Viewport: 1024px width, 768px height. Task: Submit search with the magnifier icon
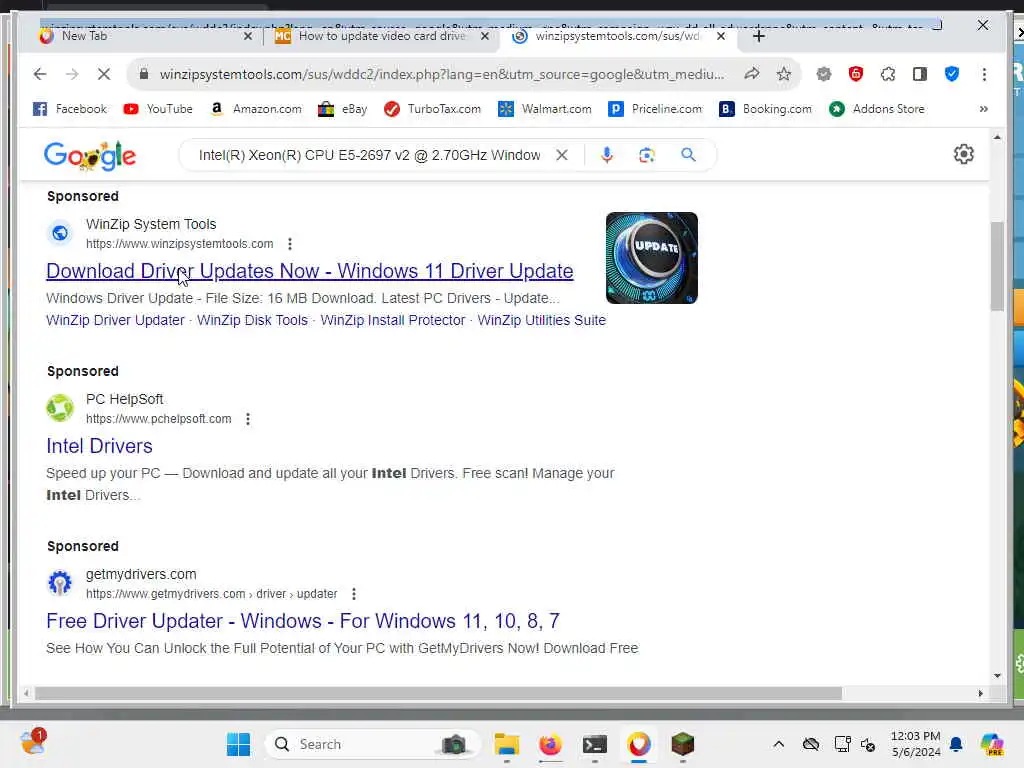click(x=688, y=155)
